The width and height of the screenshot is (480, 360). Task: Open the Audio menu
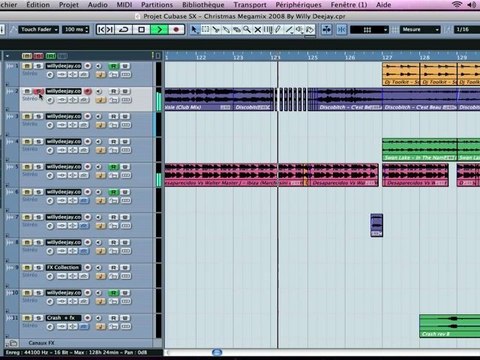(x=97, y=5)
